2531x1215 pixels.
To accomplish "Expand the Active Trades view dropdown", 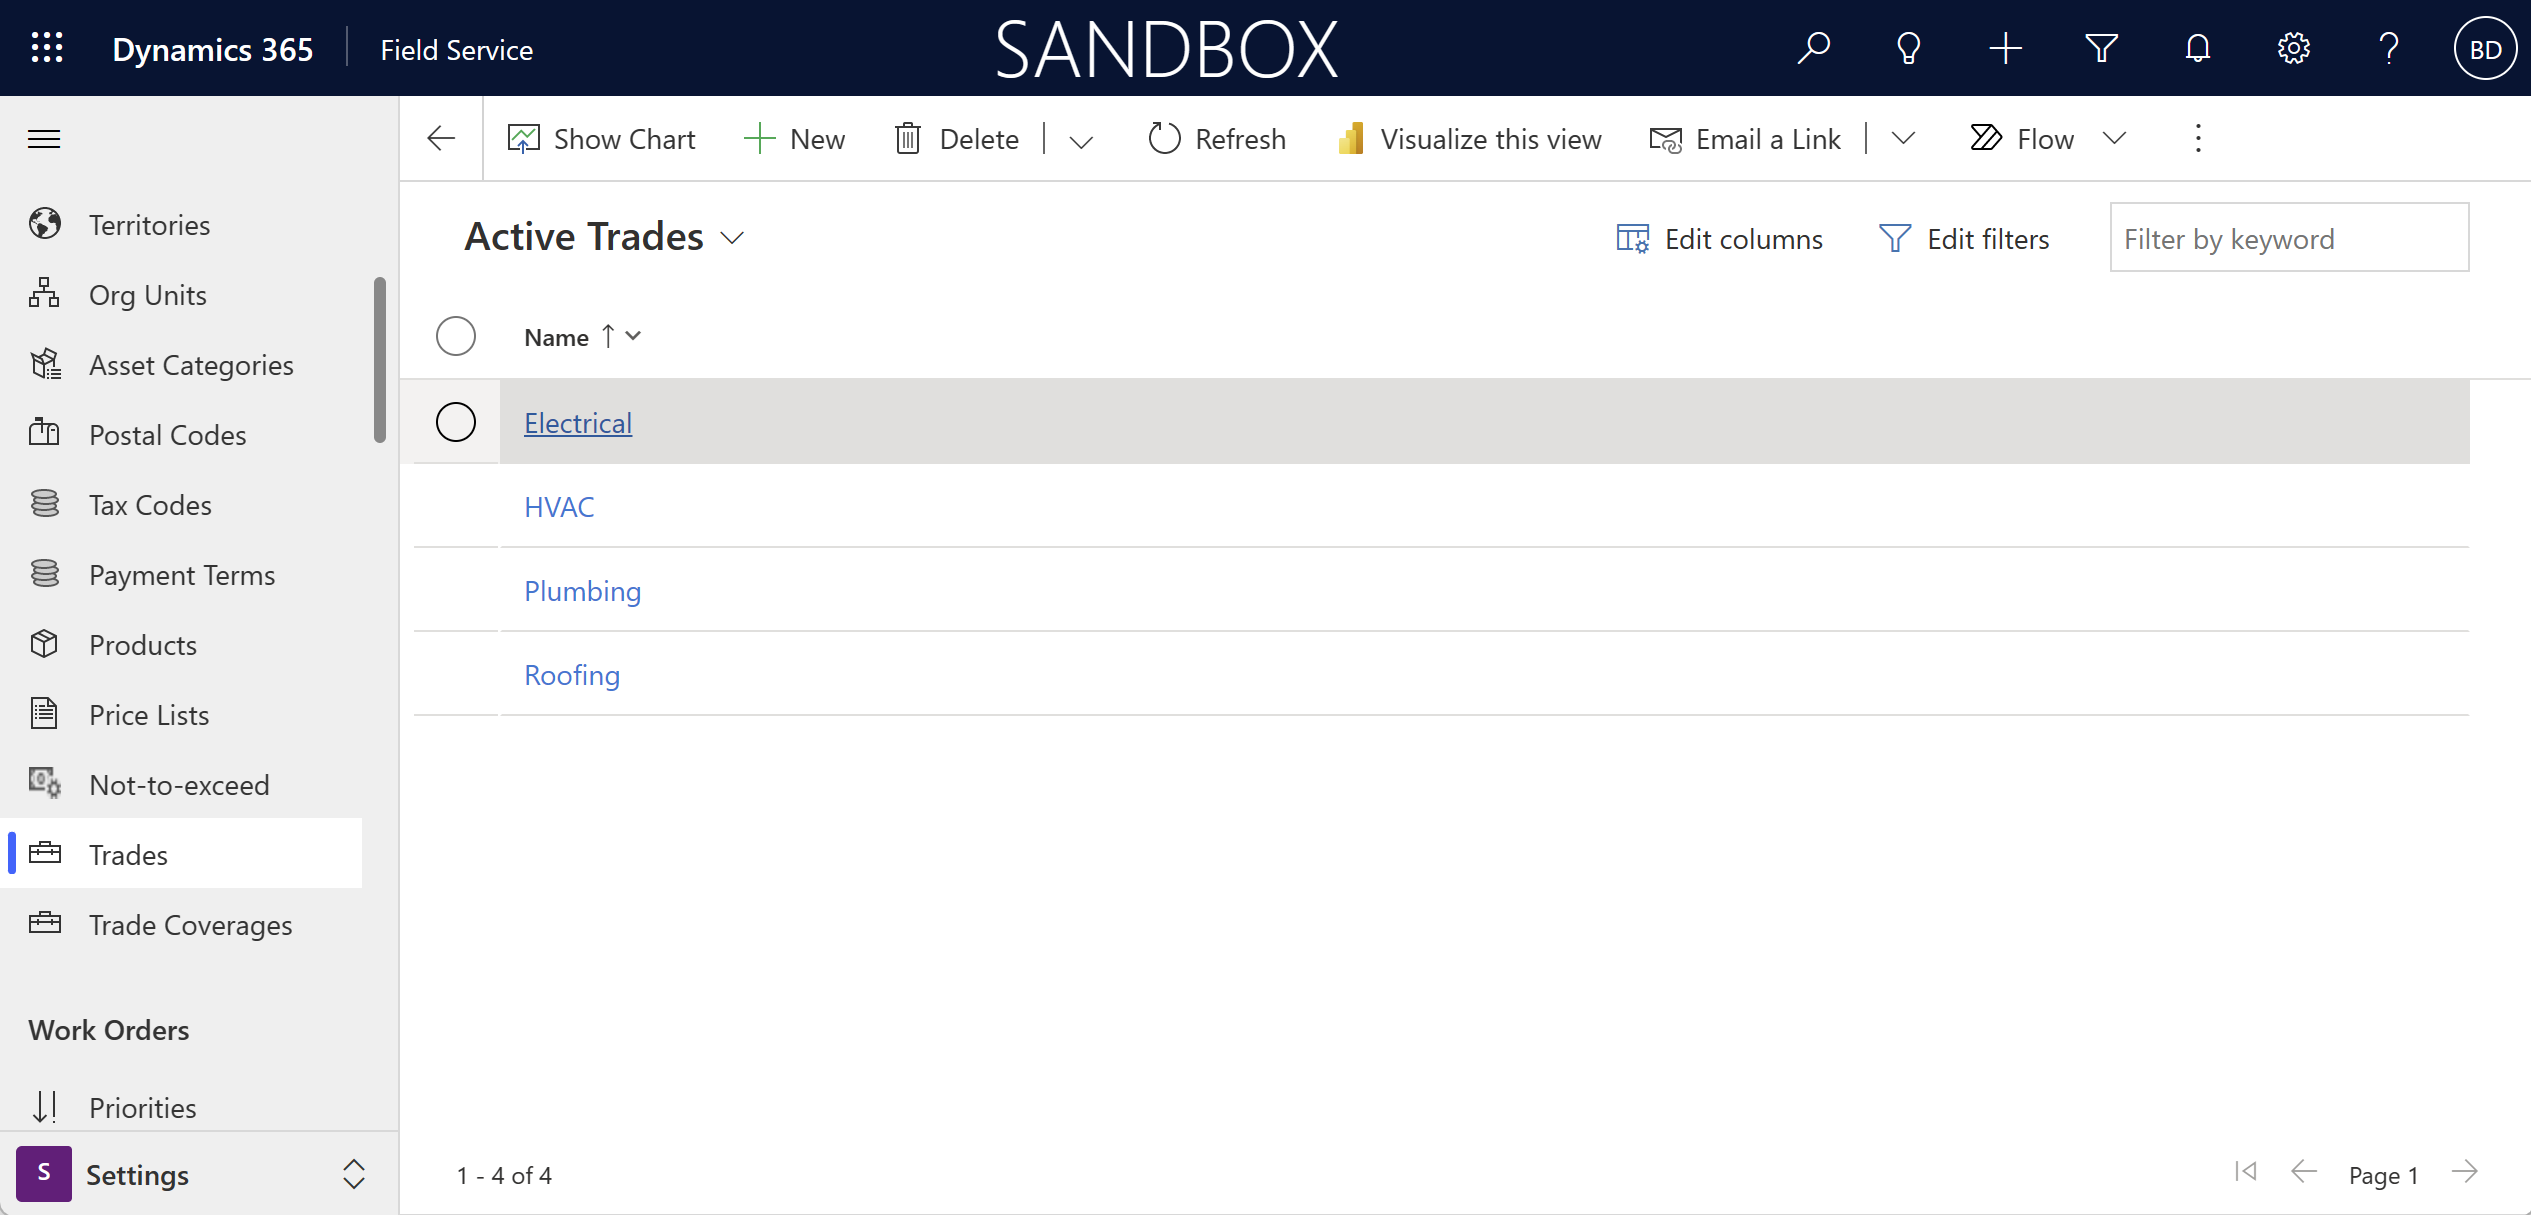I will (734, 237).
